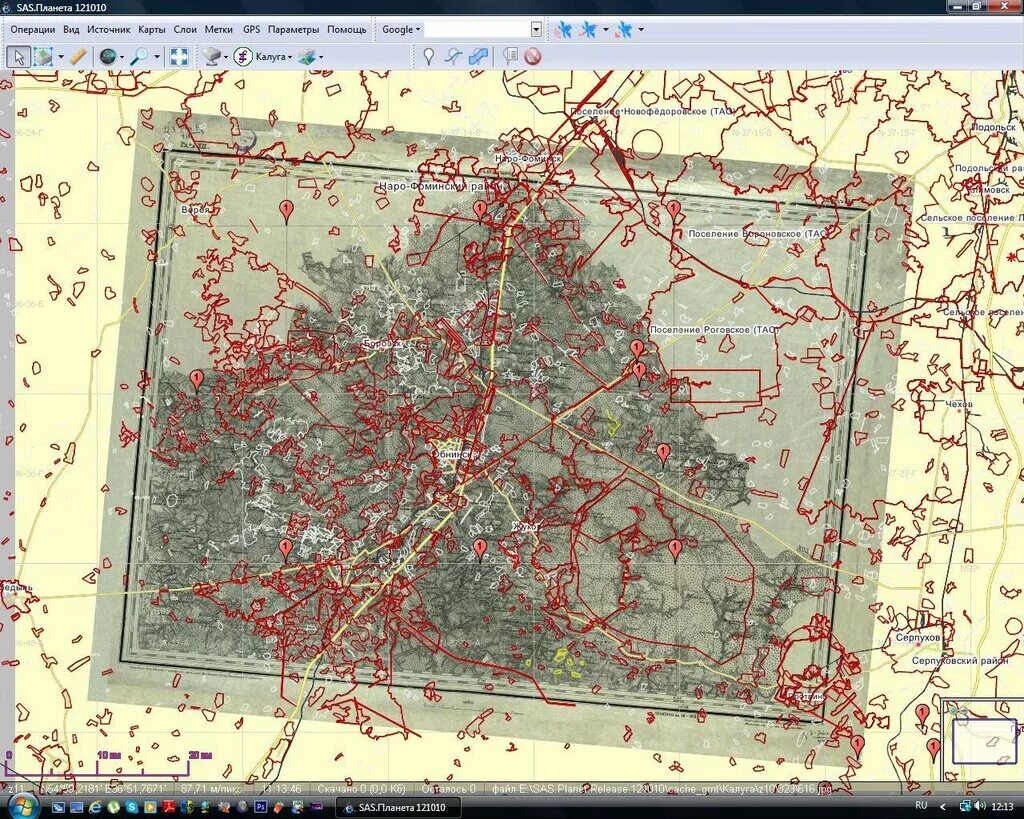Click the RU language indicator
Viewport: 1024px width, 819px height.
[921, 806]
